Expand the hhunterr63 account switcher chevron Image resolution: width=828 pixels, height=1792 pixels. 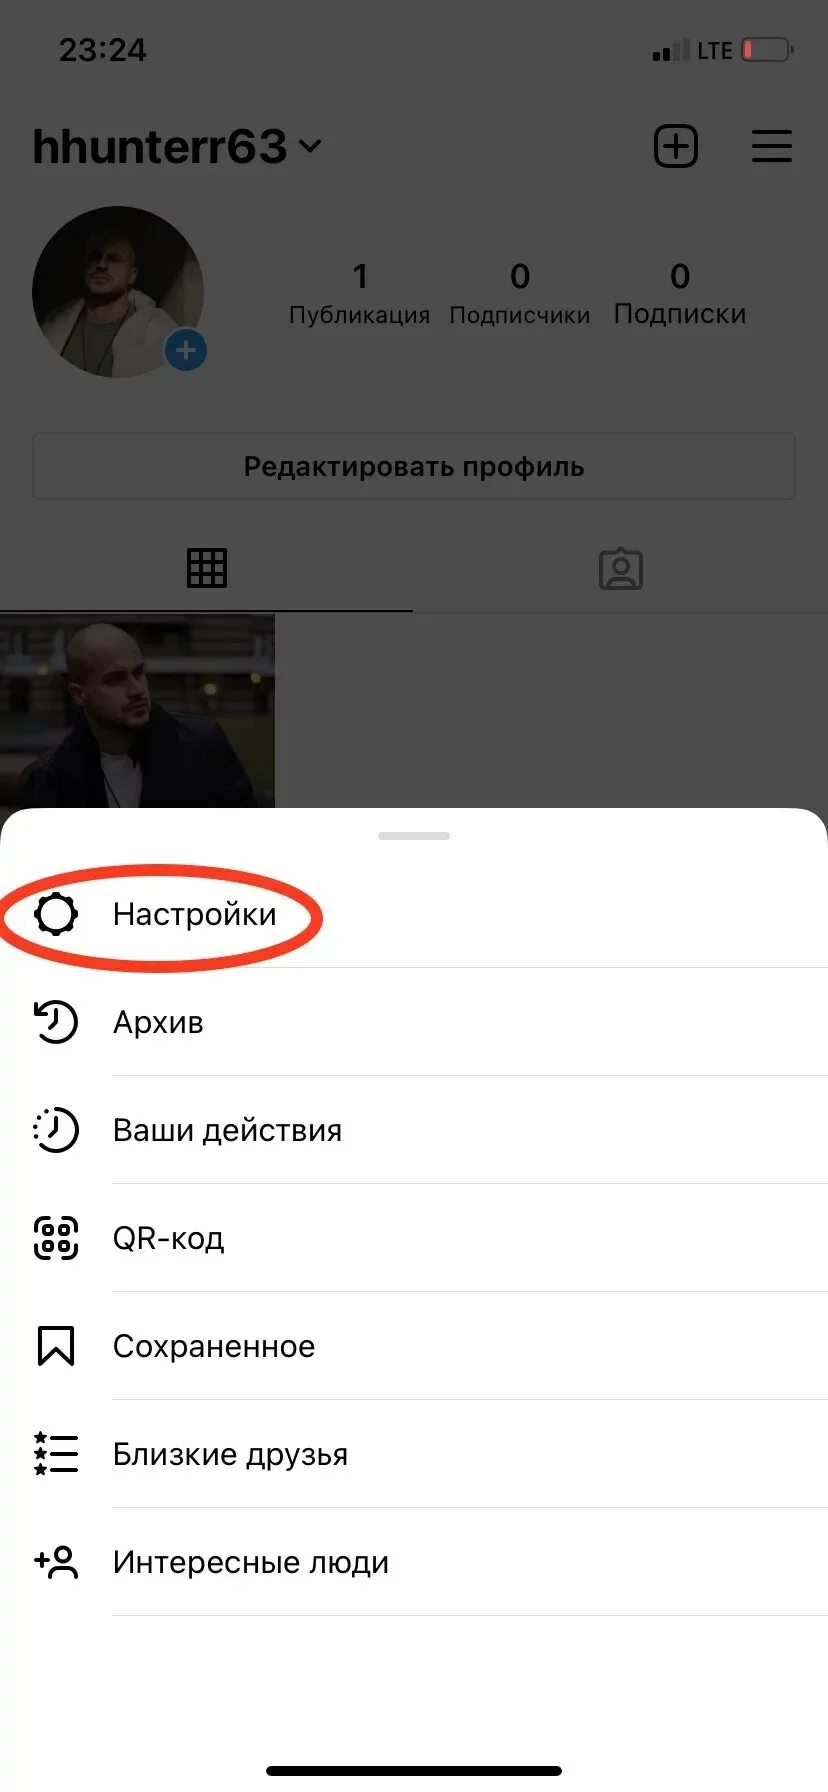coord(310,146)
